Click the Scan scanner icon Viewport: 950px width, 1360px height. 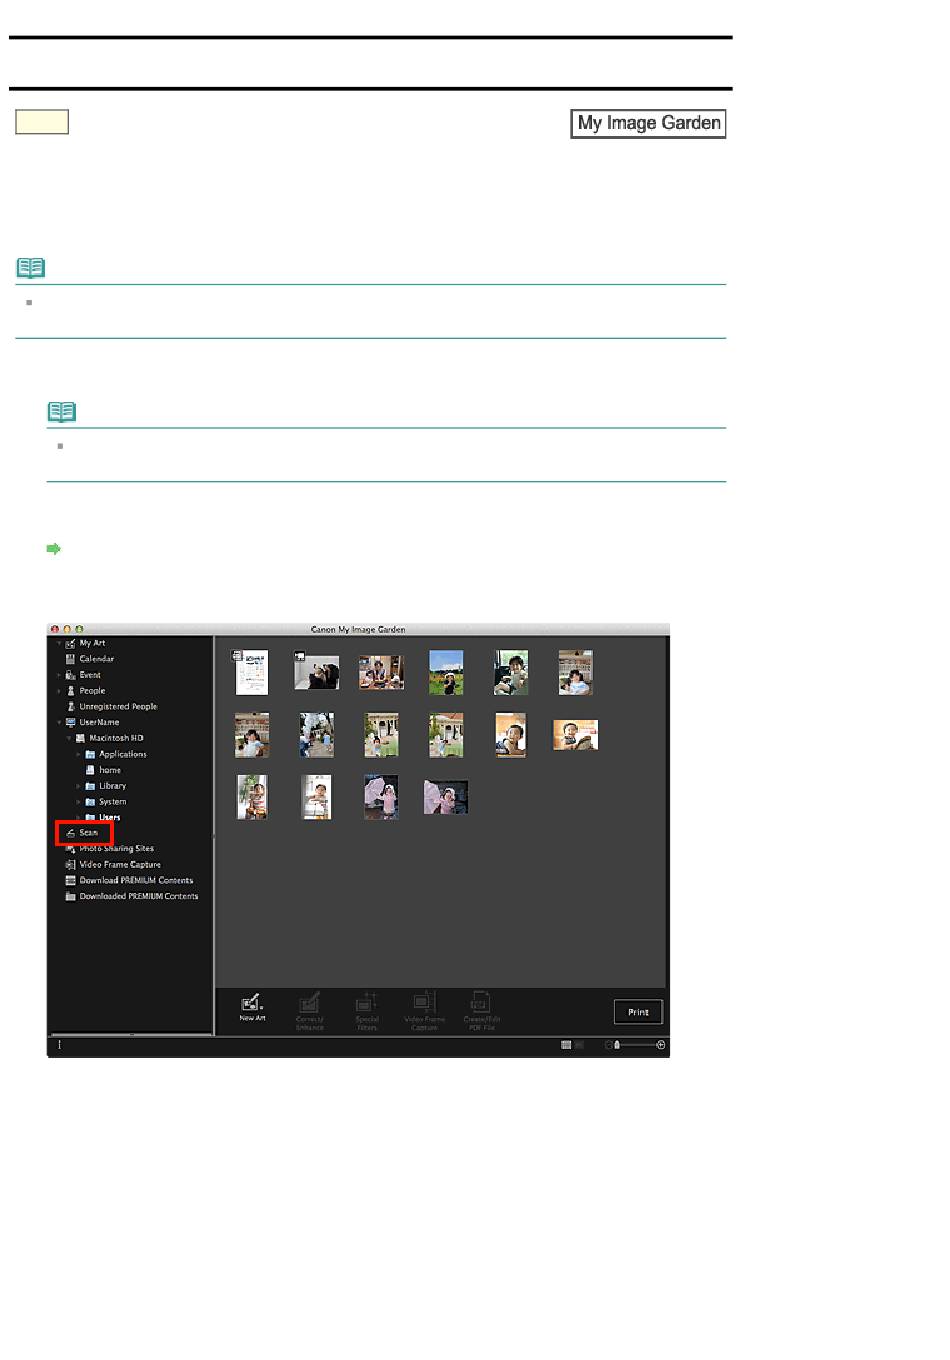pos(70,833)
